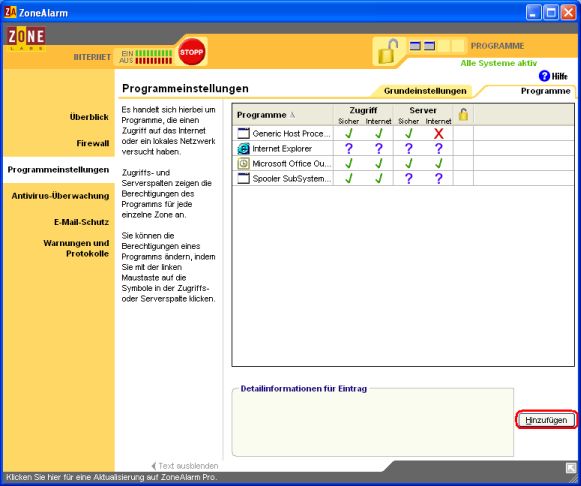Click the PROGRAMME label in header
The image size is (581, 486).
[x=497, y=46]
